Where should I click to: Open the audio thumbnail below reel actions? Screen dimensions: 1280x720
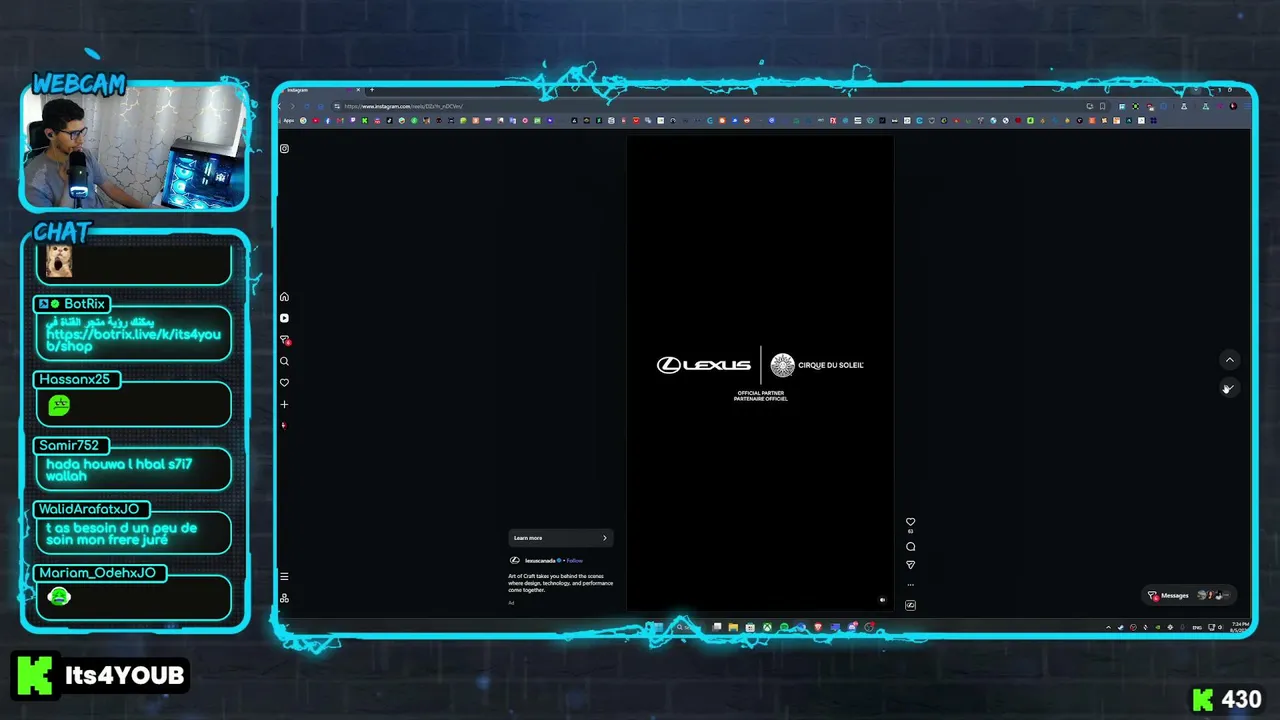click(910, 605)
